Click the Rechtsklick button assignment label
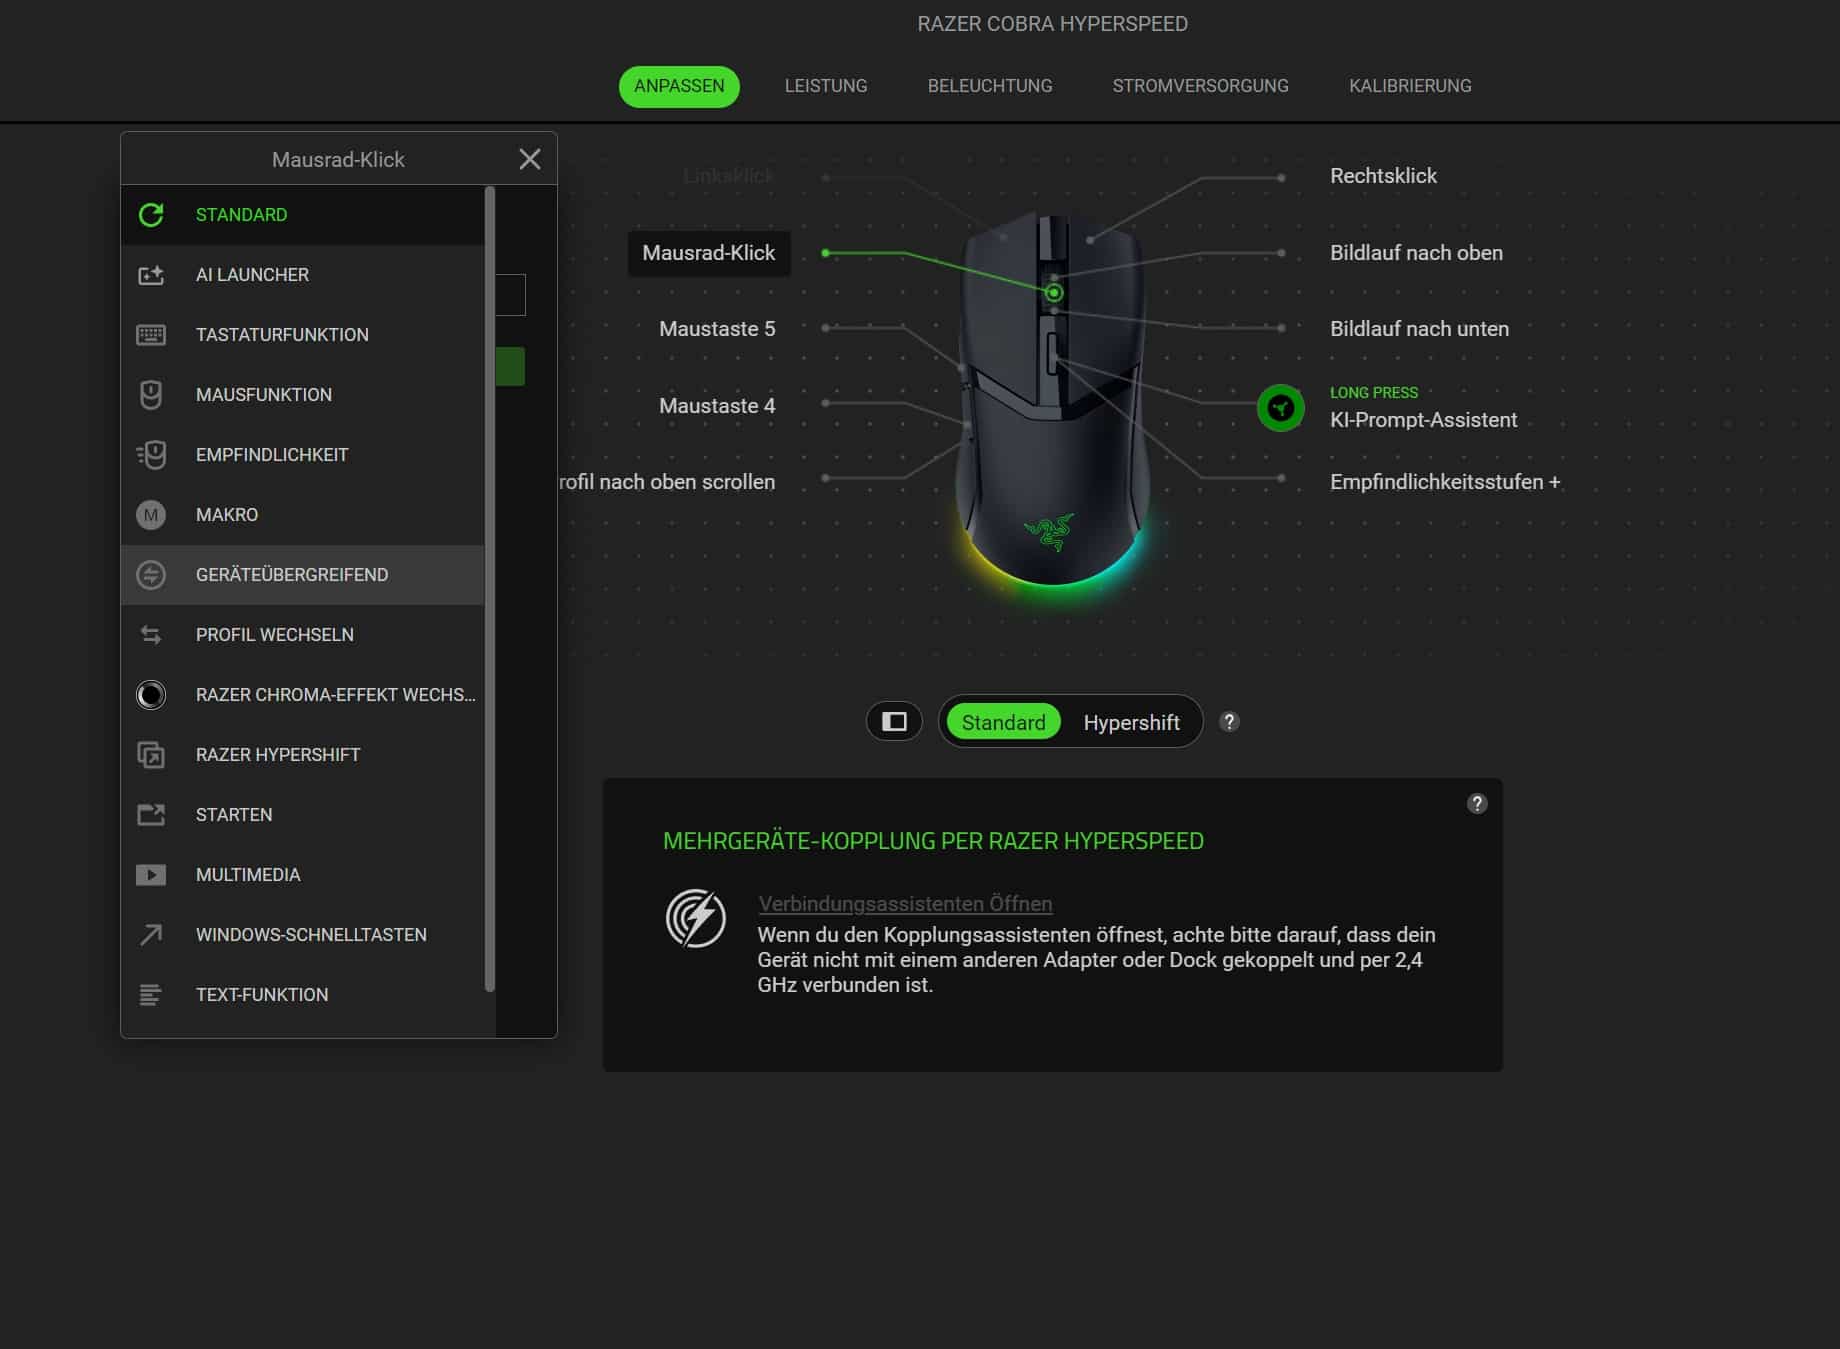The width and height of the screenshot is (1840, 1349). (x=1383, y=176)
